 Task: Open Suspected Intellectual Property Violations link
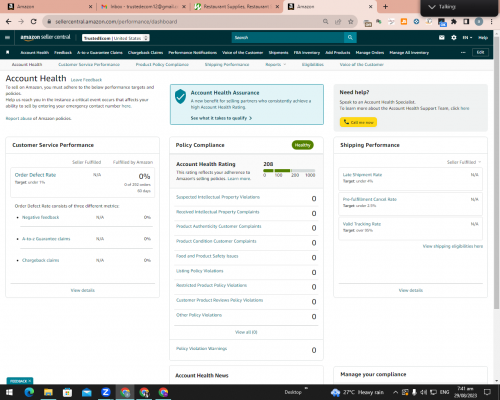pos(218,197)
